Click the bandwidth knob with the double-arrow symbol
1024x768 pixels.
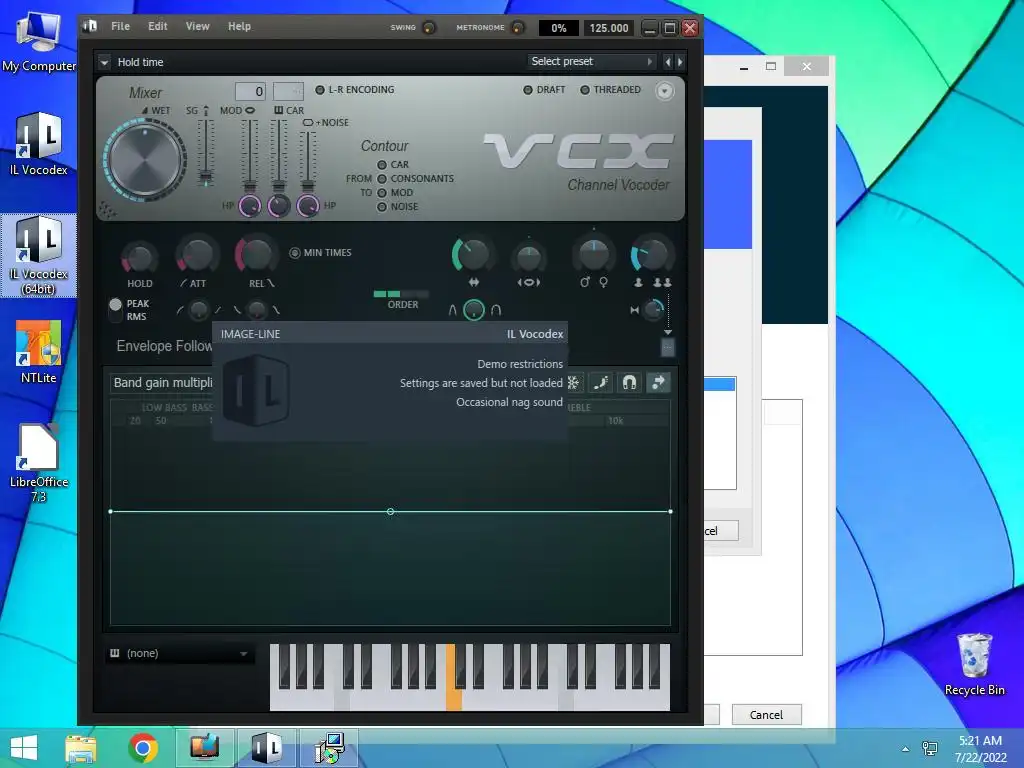coord(473,255)
